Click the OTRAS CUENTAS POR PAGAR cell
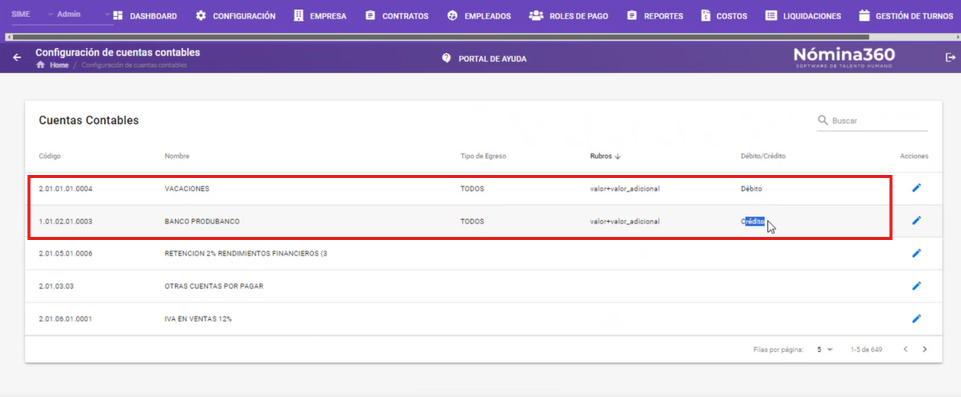Image resolution: width=961 pixels, height=397 pixels. point(214,285)
